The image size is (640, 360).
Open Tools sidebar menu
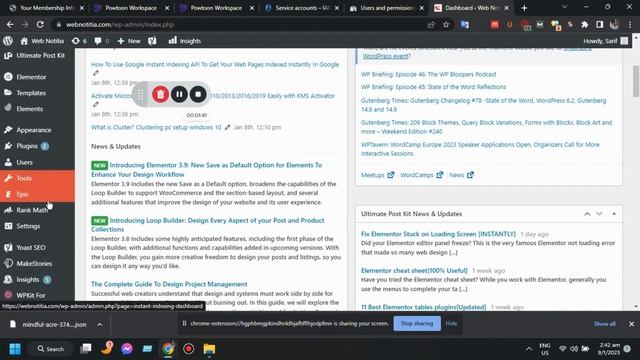click(37, 178)
